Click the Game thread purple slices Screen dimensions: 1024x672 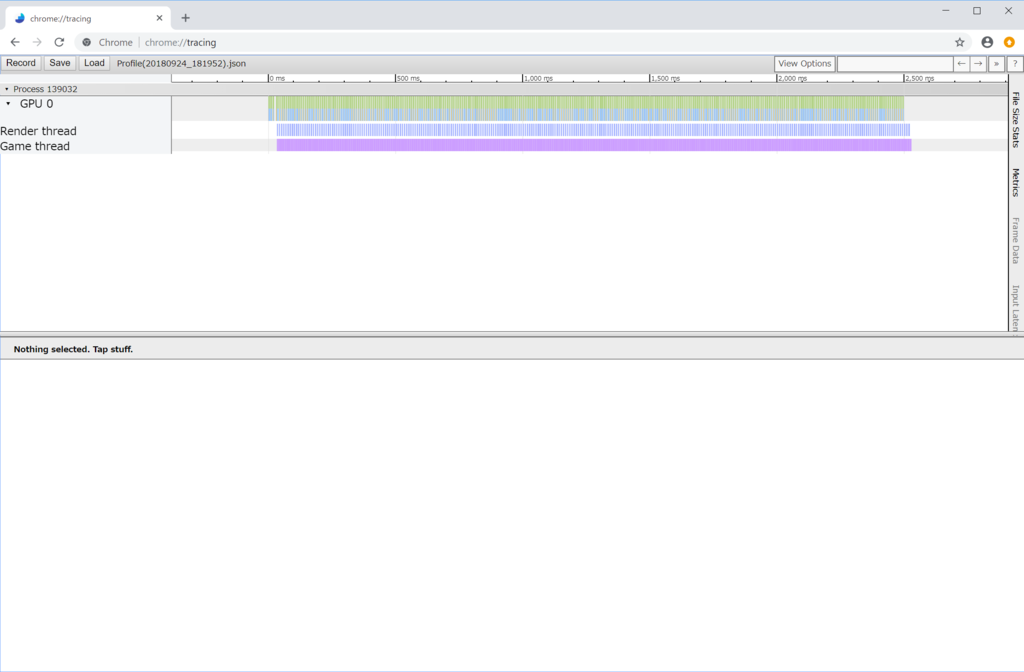[594, 145]
